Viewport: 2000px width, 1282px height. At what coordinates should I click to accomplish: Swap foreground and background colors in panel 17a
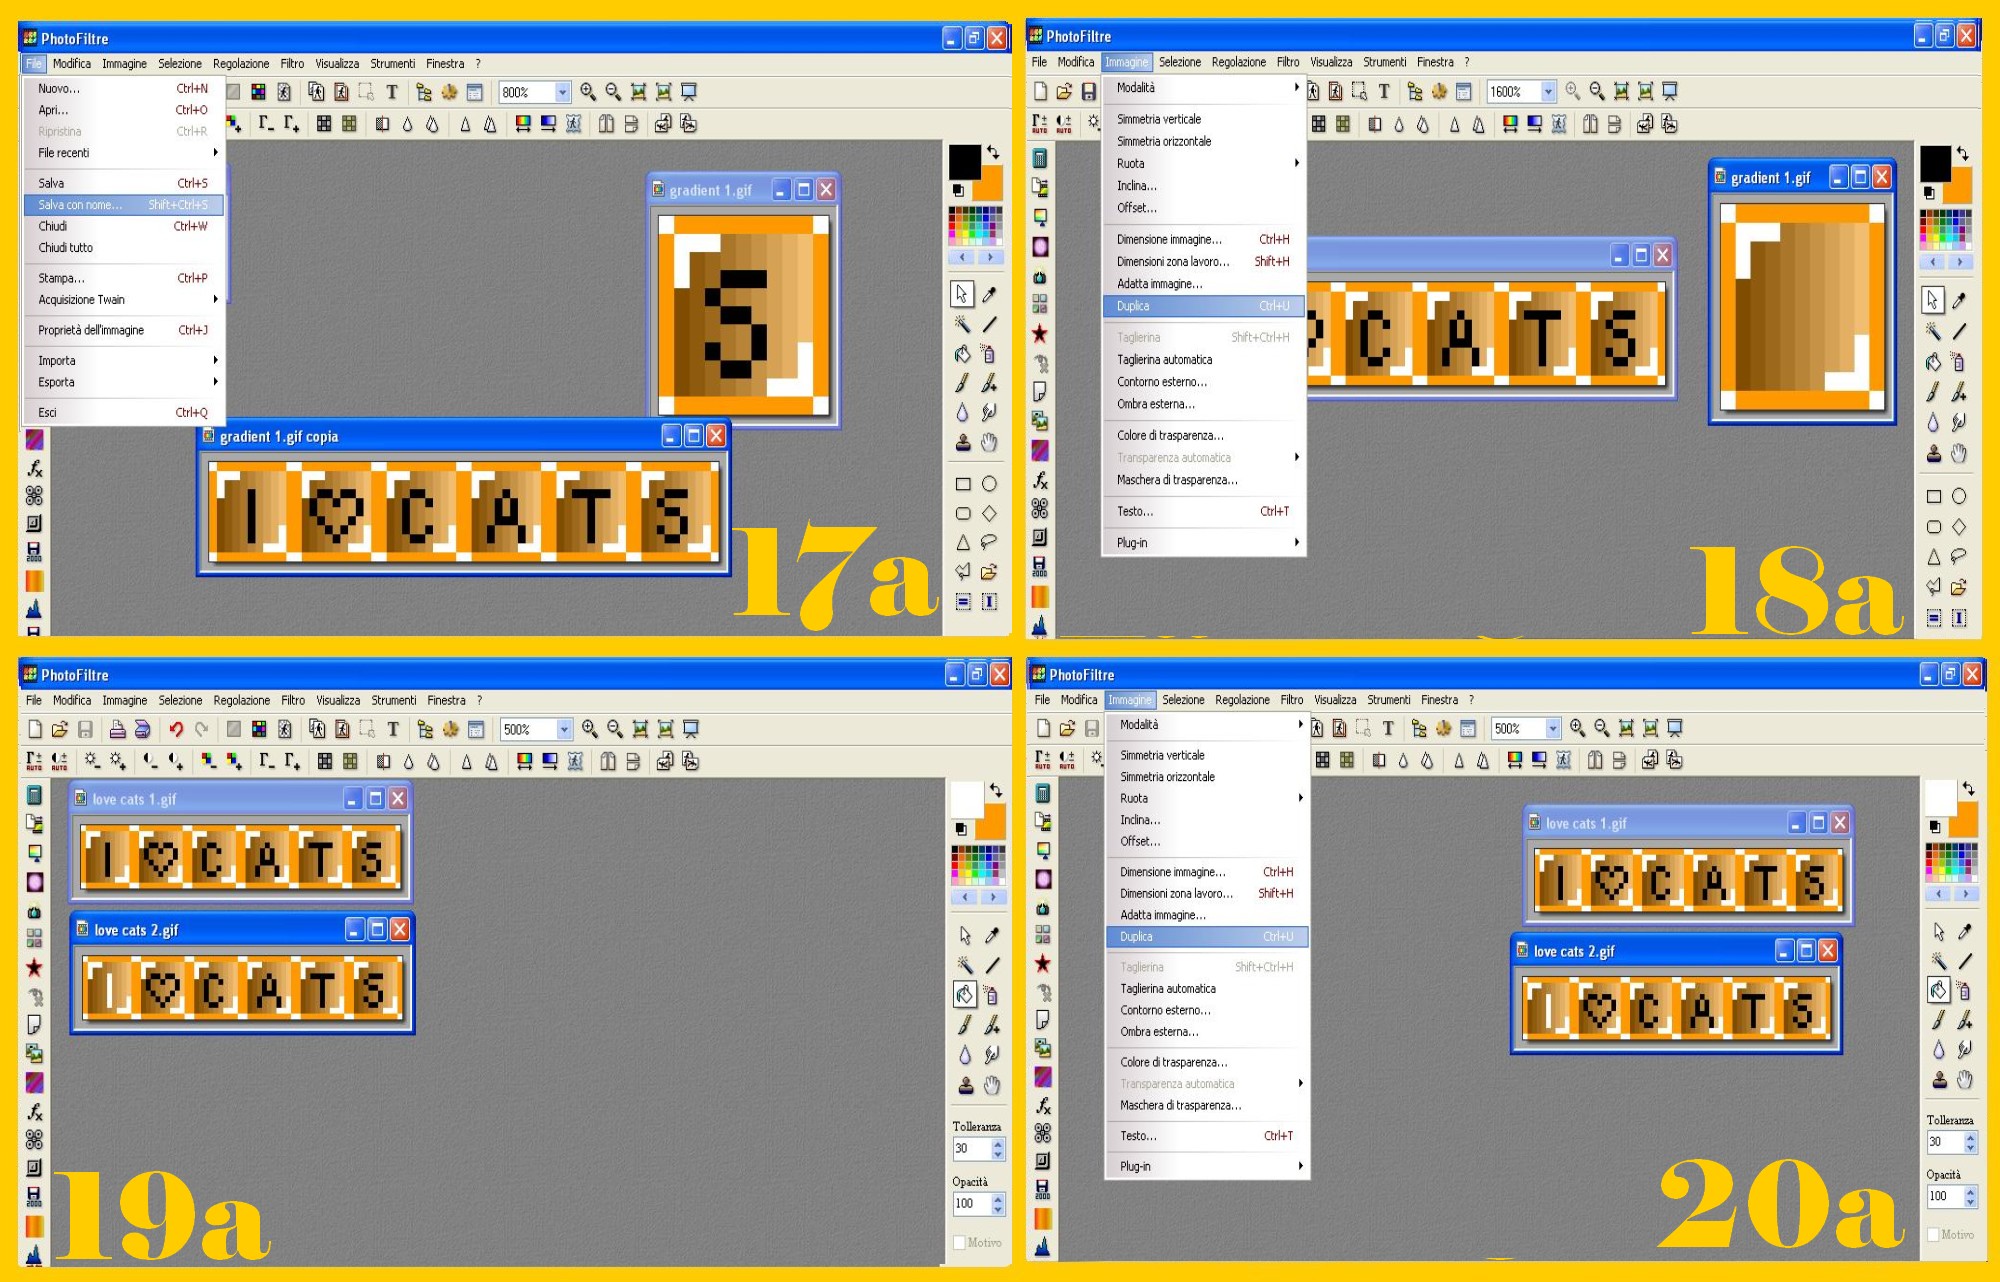(993, 152)
